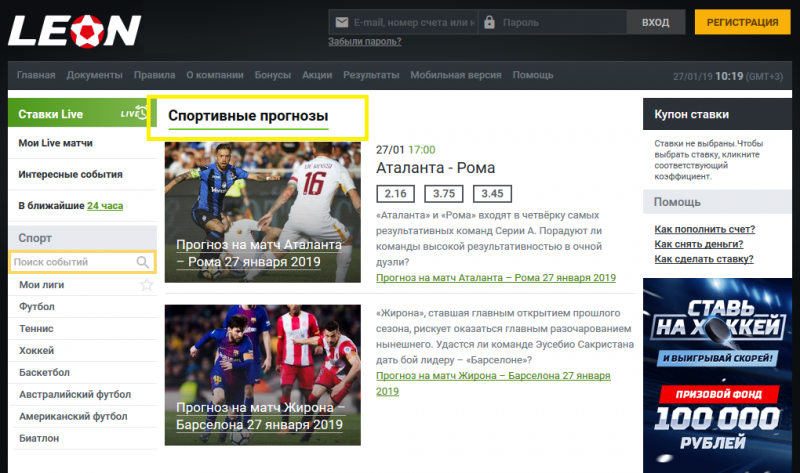Focus the E-mail or account number field
This screenshot has width=800, height=473.
tap(403, 22)
